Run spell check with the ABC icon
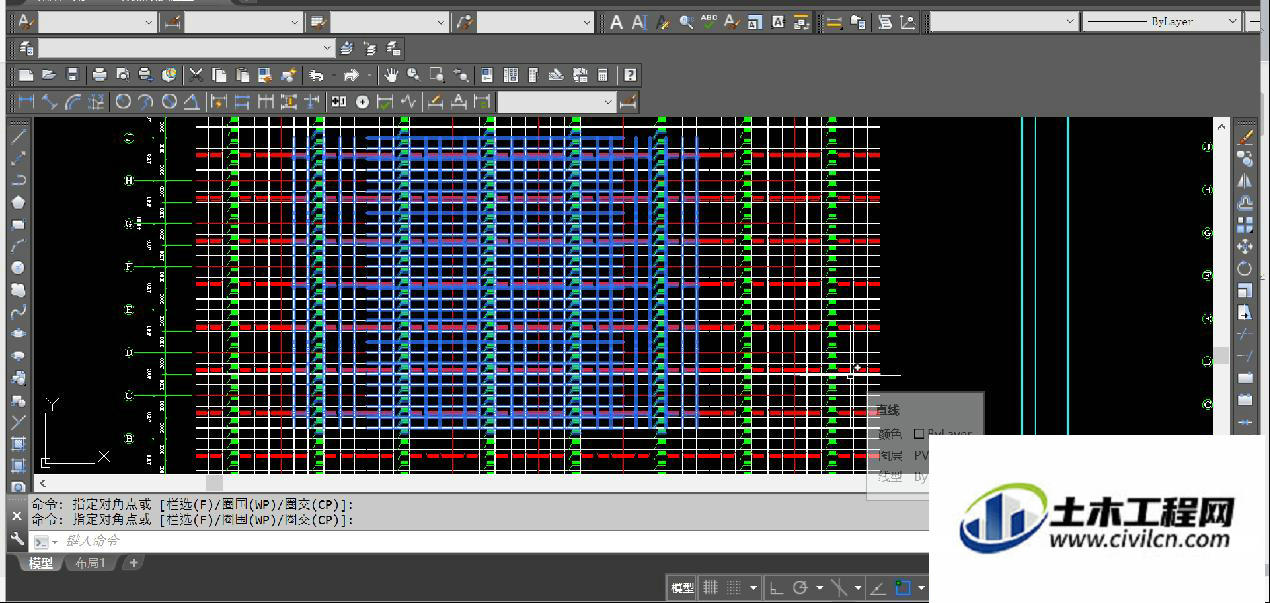The image size is (1270, 603). pos(709,22)
